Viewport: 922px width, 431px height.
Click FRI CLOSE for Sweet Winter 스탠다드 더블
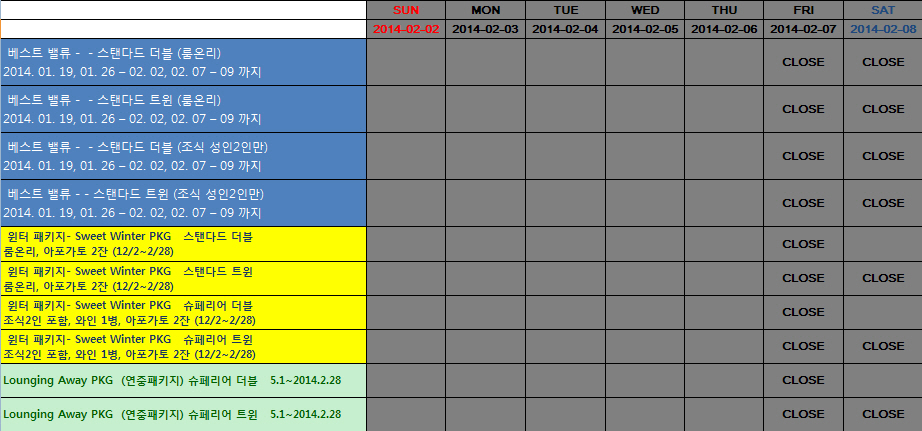803,244
